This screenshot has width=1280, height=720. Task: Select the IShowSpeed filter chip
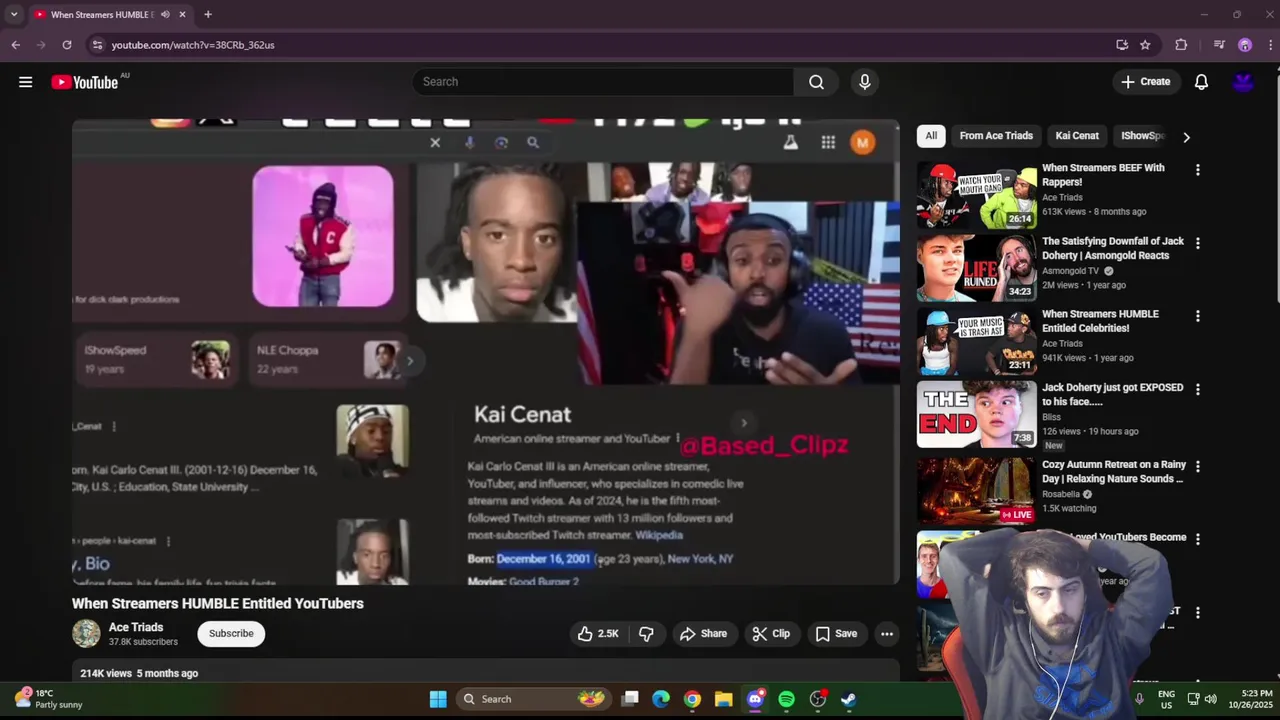1142,136
